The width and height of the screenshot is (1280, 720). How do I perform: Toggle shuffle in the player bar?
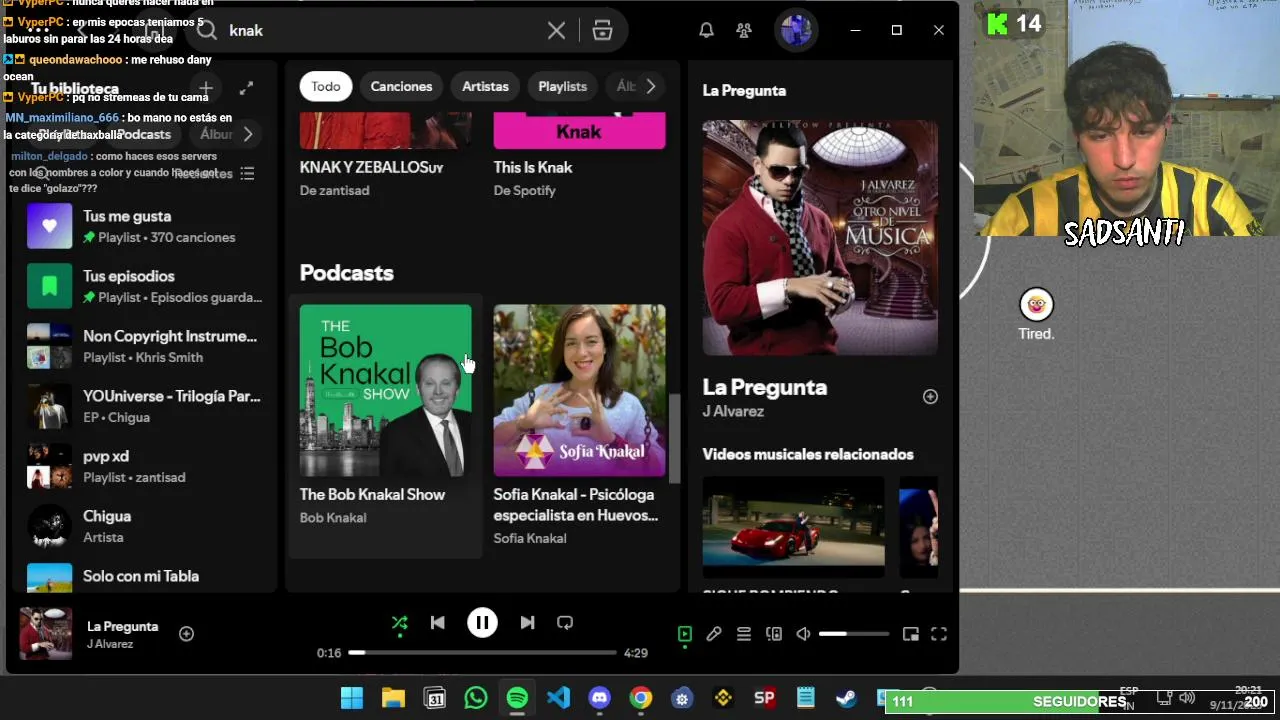point(400,622)
